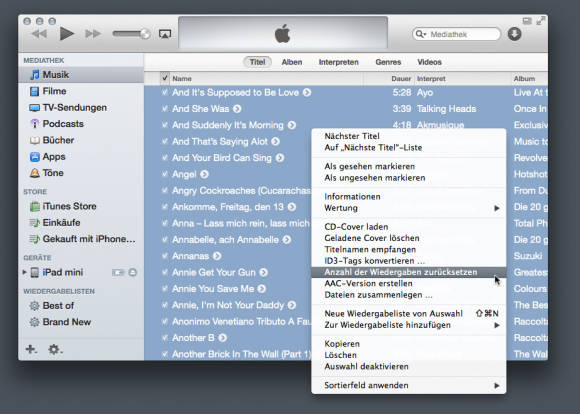Select Musik in the sidebar

[81, 75]
